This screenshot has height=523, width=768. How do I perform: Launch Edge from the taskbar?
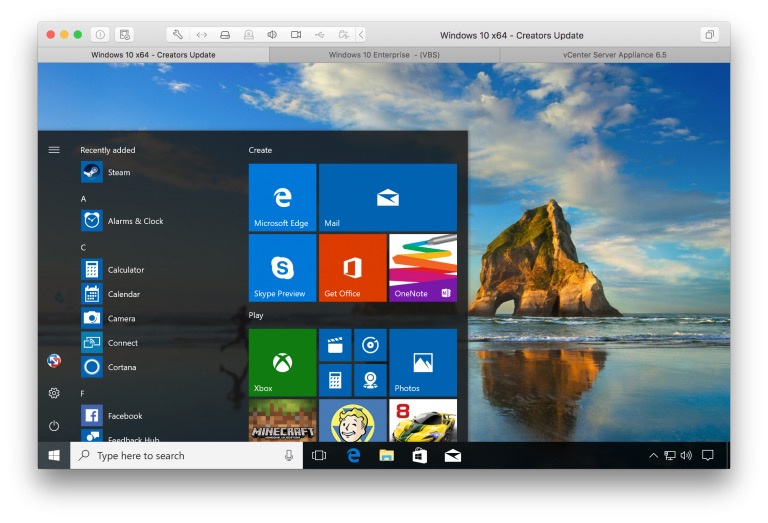[353, 455]
